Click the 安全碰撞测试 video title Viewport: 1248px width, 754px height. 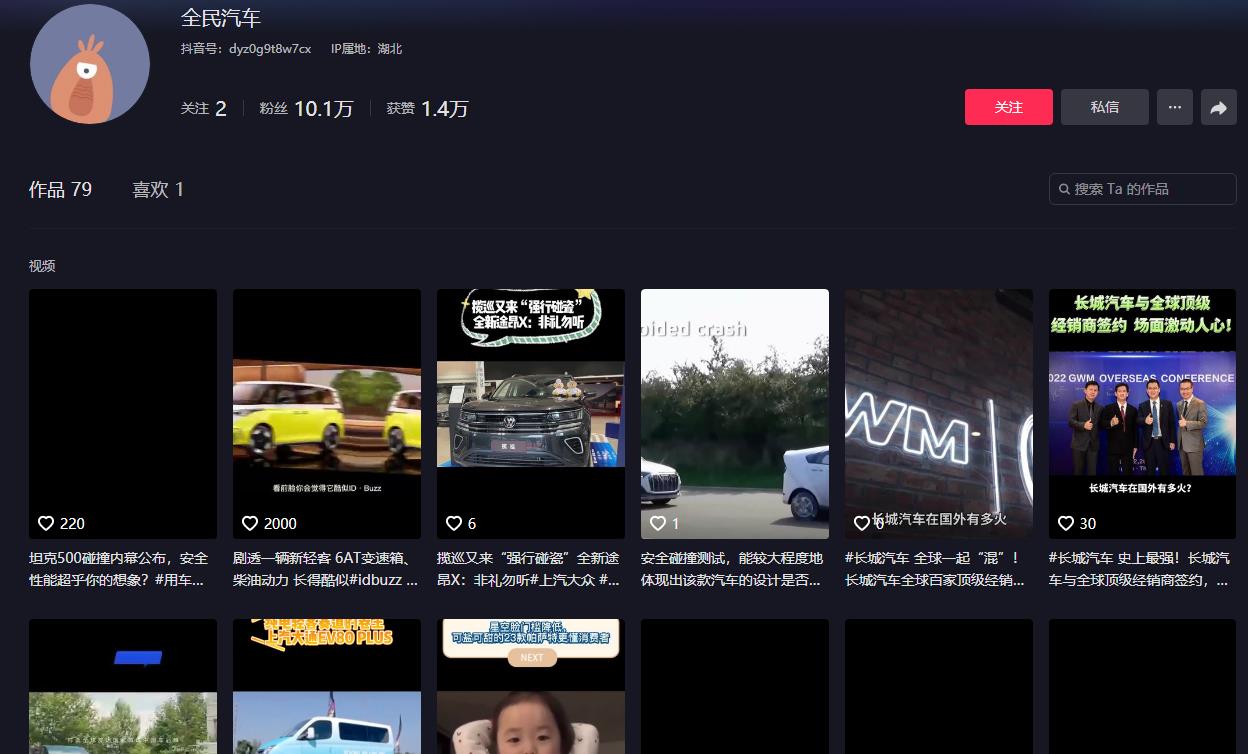click(733, 569)
